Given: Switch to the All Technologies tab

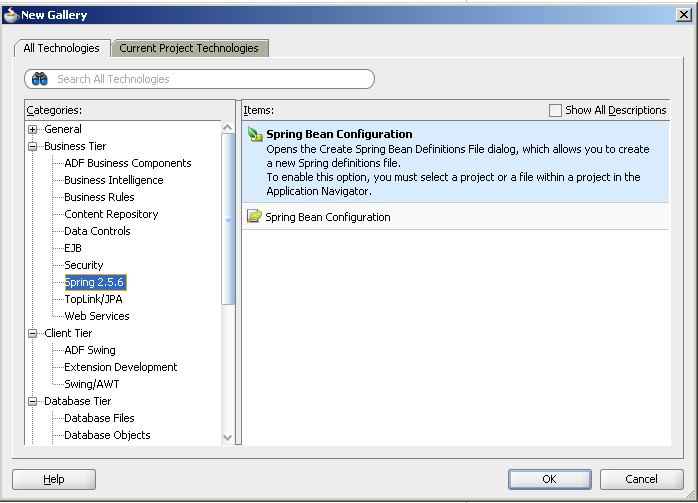Looking at the screenshot, I should [62, 48].
